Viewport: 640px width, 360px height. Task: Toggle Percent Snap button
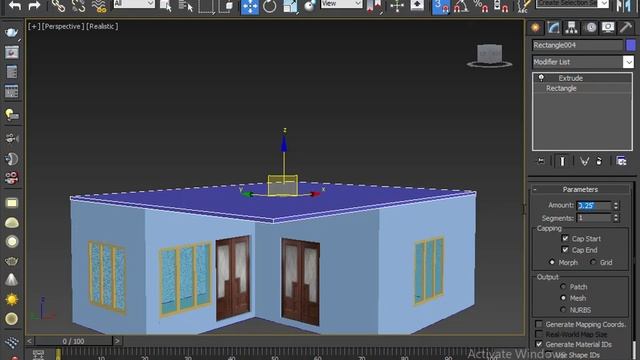(x=482, y=7)
